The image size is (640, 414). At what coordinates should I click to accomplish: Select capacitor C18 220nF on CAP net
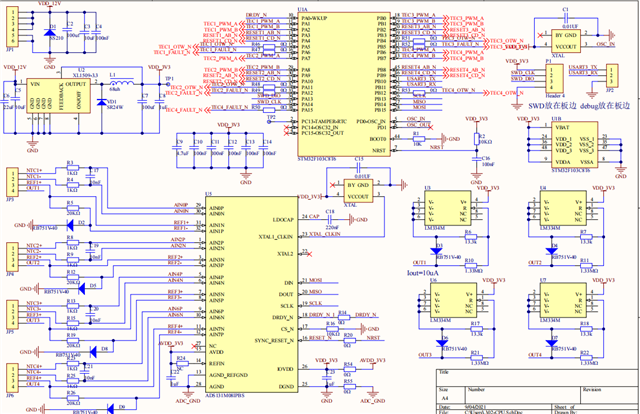point(329,219)
